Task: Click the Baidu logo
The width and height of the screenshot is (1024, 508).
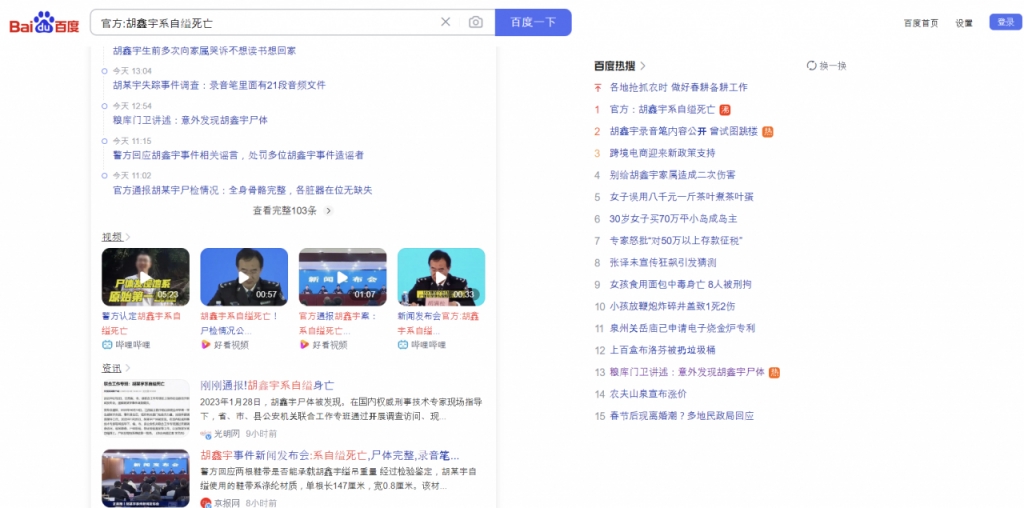Action: (44, 23)
